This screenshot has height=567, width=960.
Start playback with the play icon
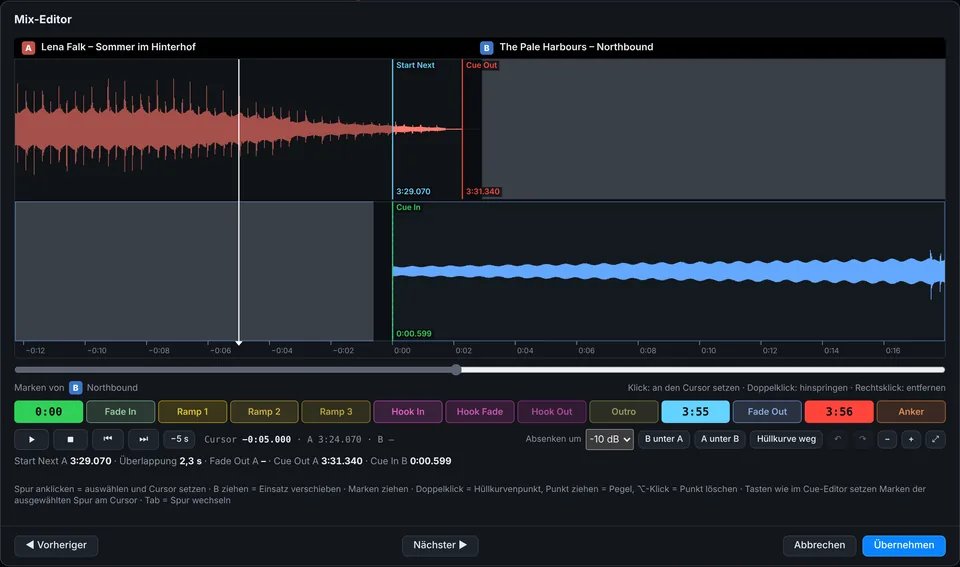(32, 439)
